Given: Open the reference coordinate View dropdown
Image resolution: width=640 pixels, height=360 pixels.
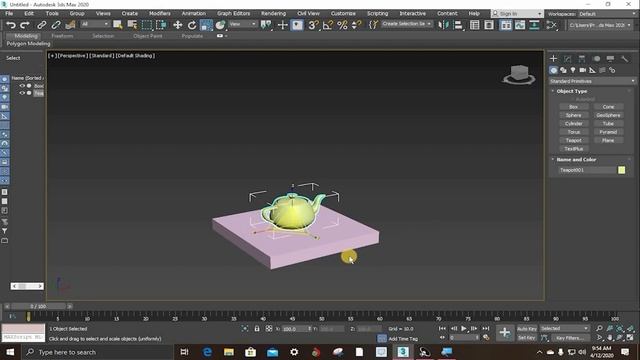Looking at the screenshot, I should (242, 24).
